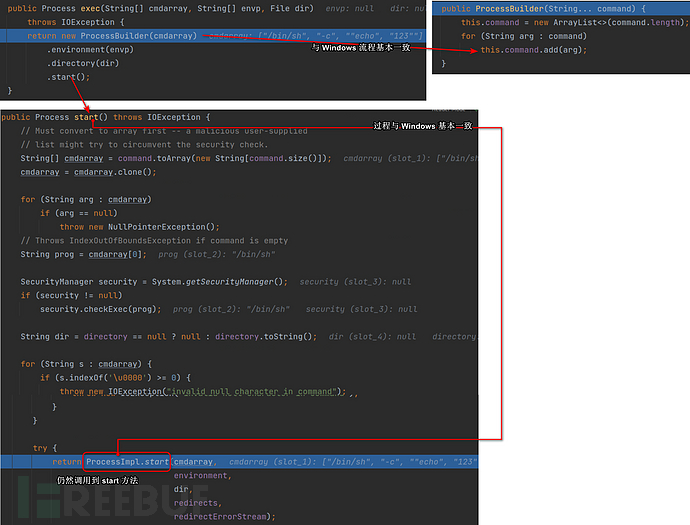Click the .directory(dir) call
Image resolution: width=690 pixels, height=525 pixels.
(x=84, y=62)
